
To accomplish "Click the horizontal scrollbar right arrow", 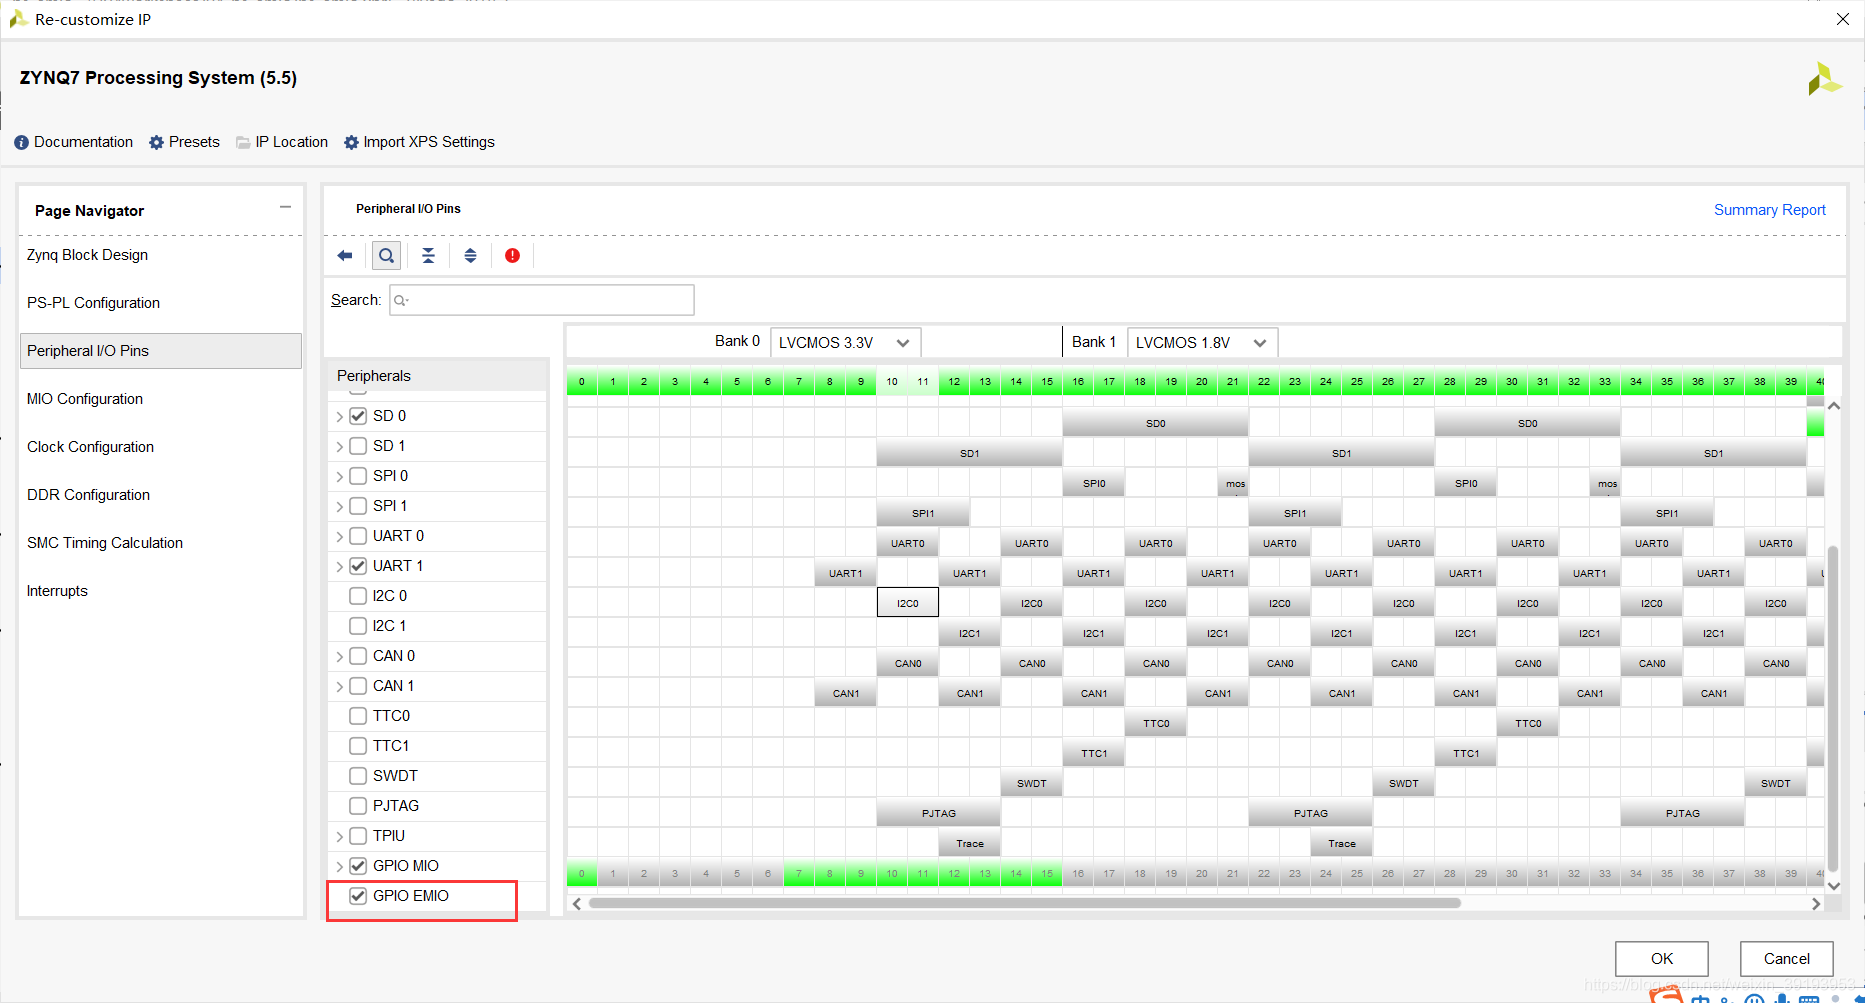I will coord(1816,903).
